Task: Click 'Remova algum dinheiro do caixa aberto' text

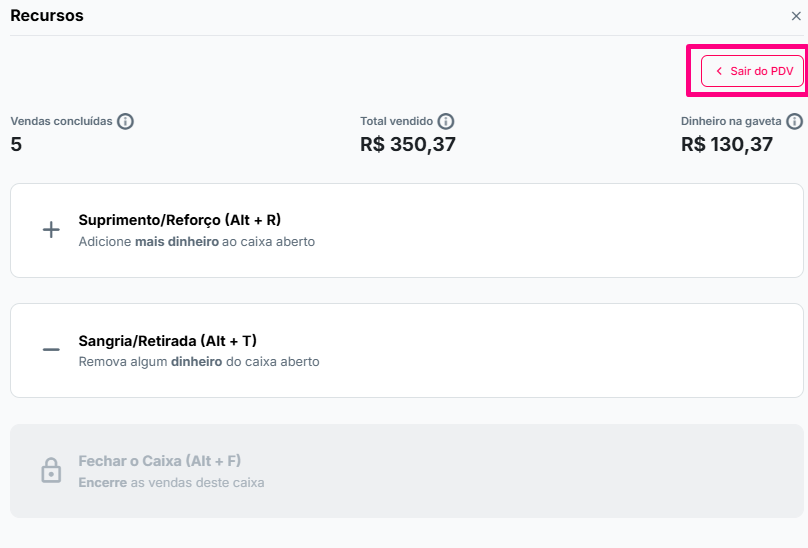Action: [199, 361]
